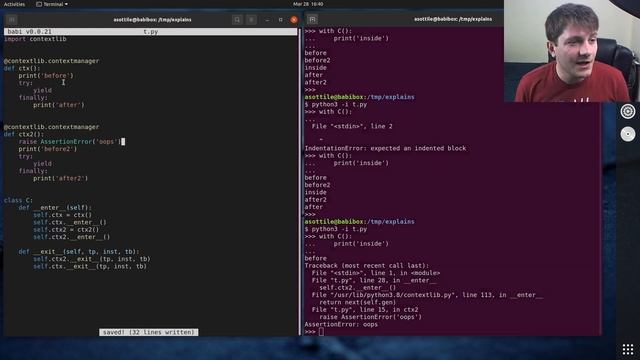Screen dimensions: 640x360
Task: Maximize the left terminal window
Action: (280, 20)
